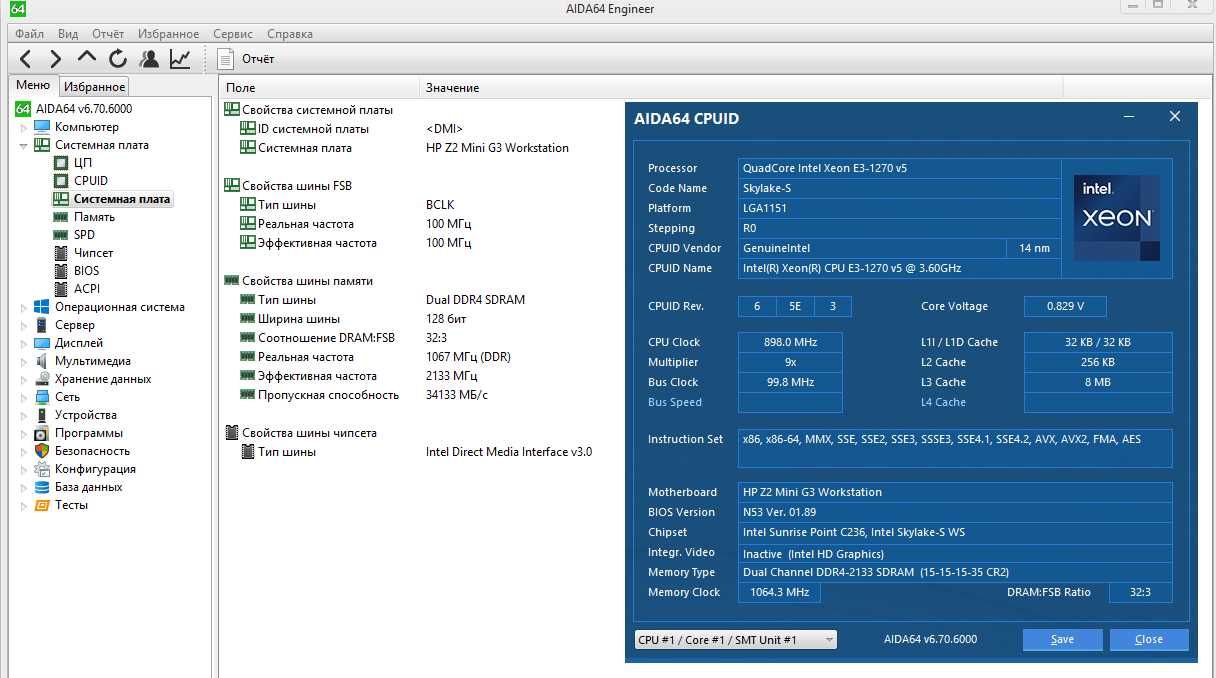Click the Хранение данных icon in tree

pyautogui.click(x=42, y=379)
